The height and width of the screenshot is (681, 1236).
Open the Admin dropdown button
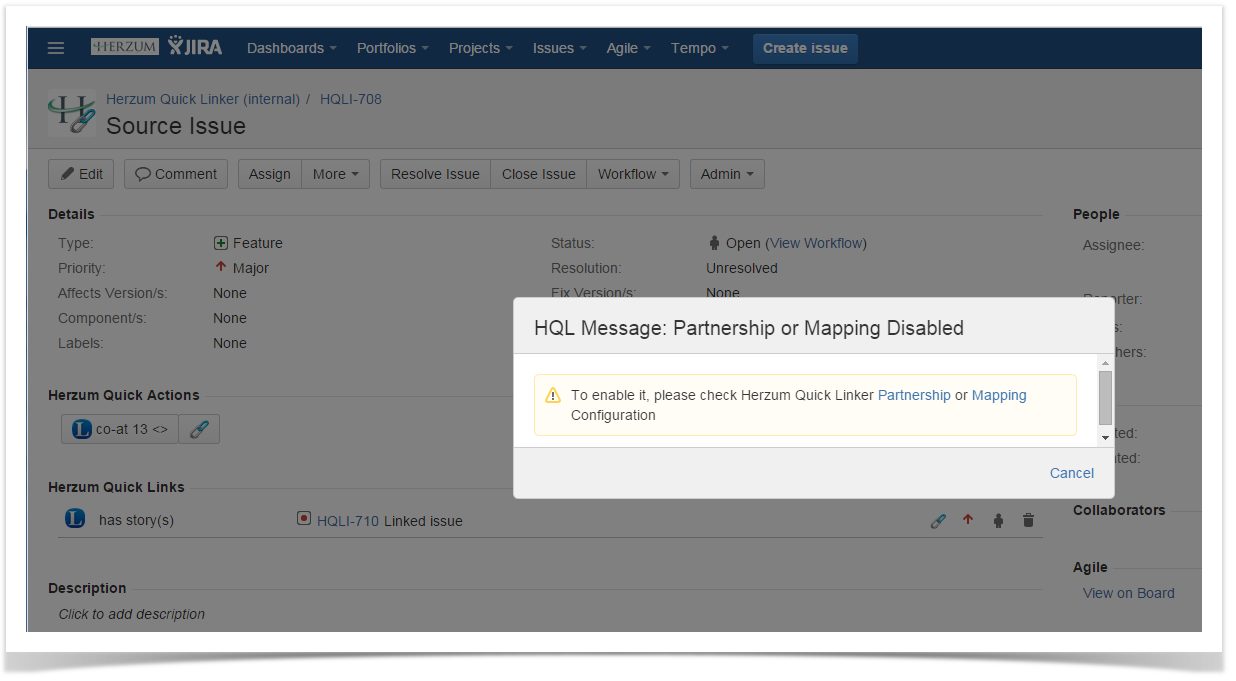(727, 174)
